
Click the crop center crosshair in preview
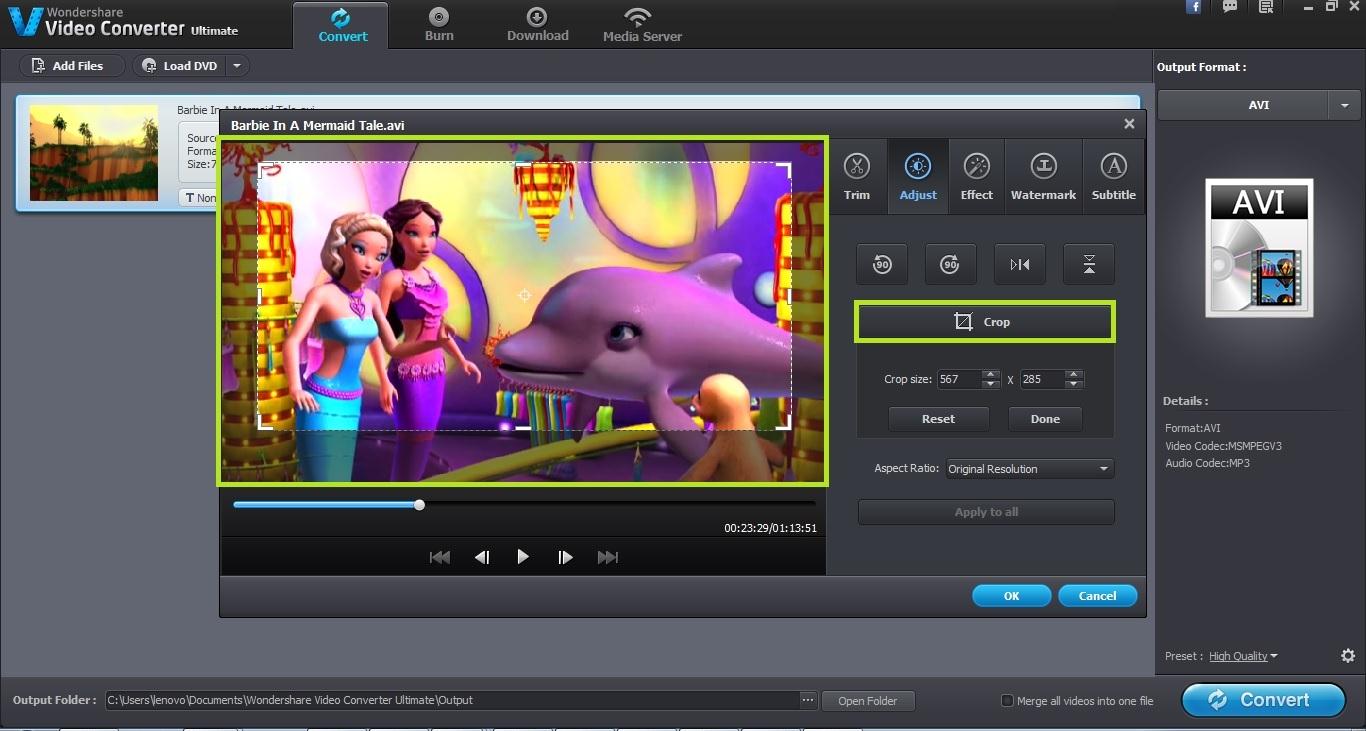click(524, 295)
